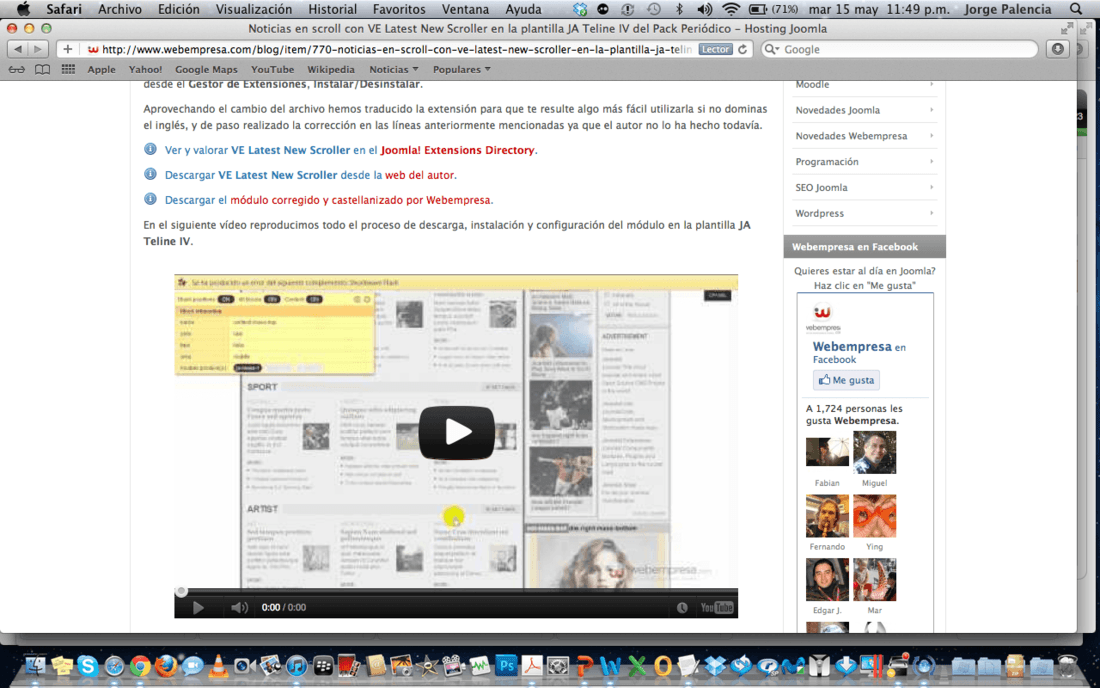This screenshot has height=688, width=1100.
Task: Open the Edición menu
Action: (x=178, y=9)
